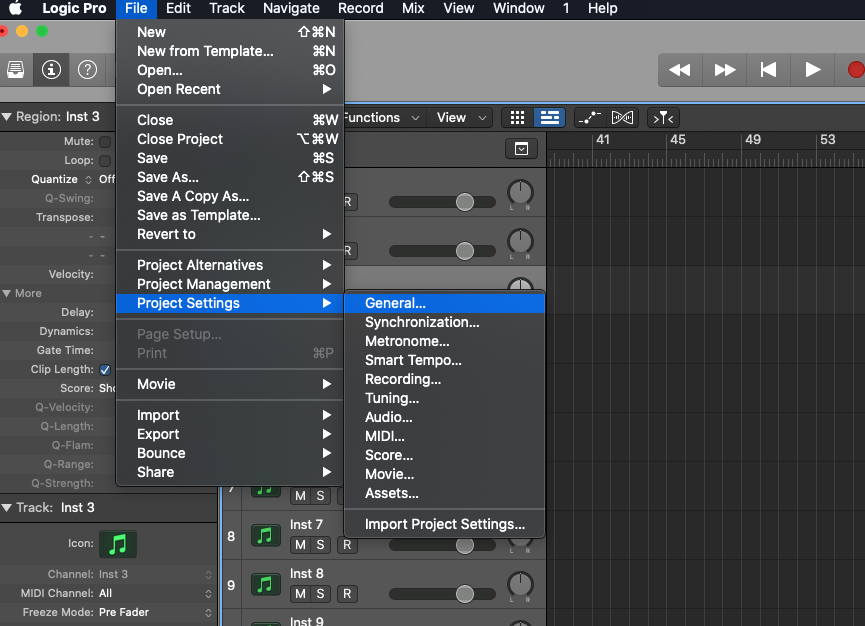Open the Freeze Mode popup
Viewport: 865px width, 626px height.
click(208, 613)
